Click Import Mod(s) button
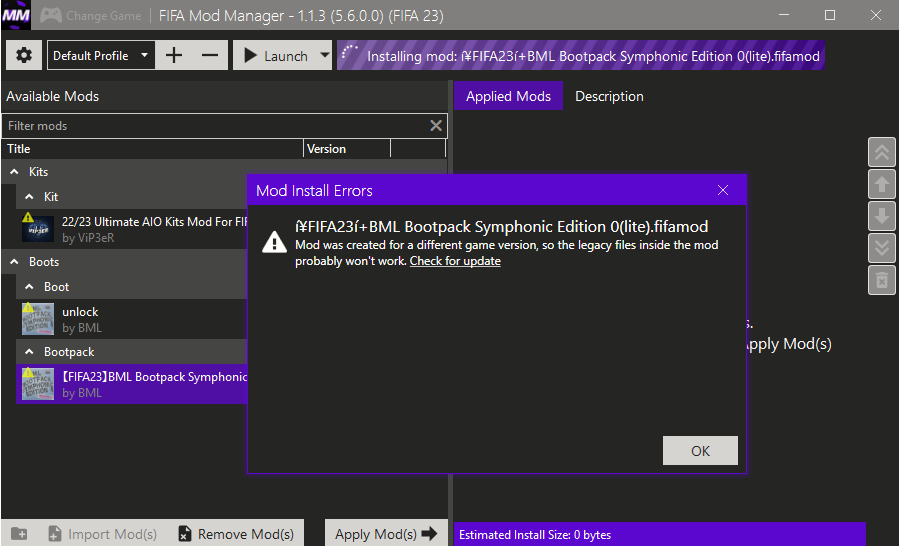Image resolution: width=900 pixels, height=546 pixels. (103, 534)
